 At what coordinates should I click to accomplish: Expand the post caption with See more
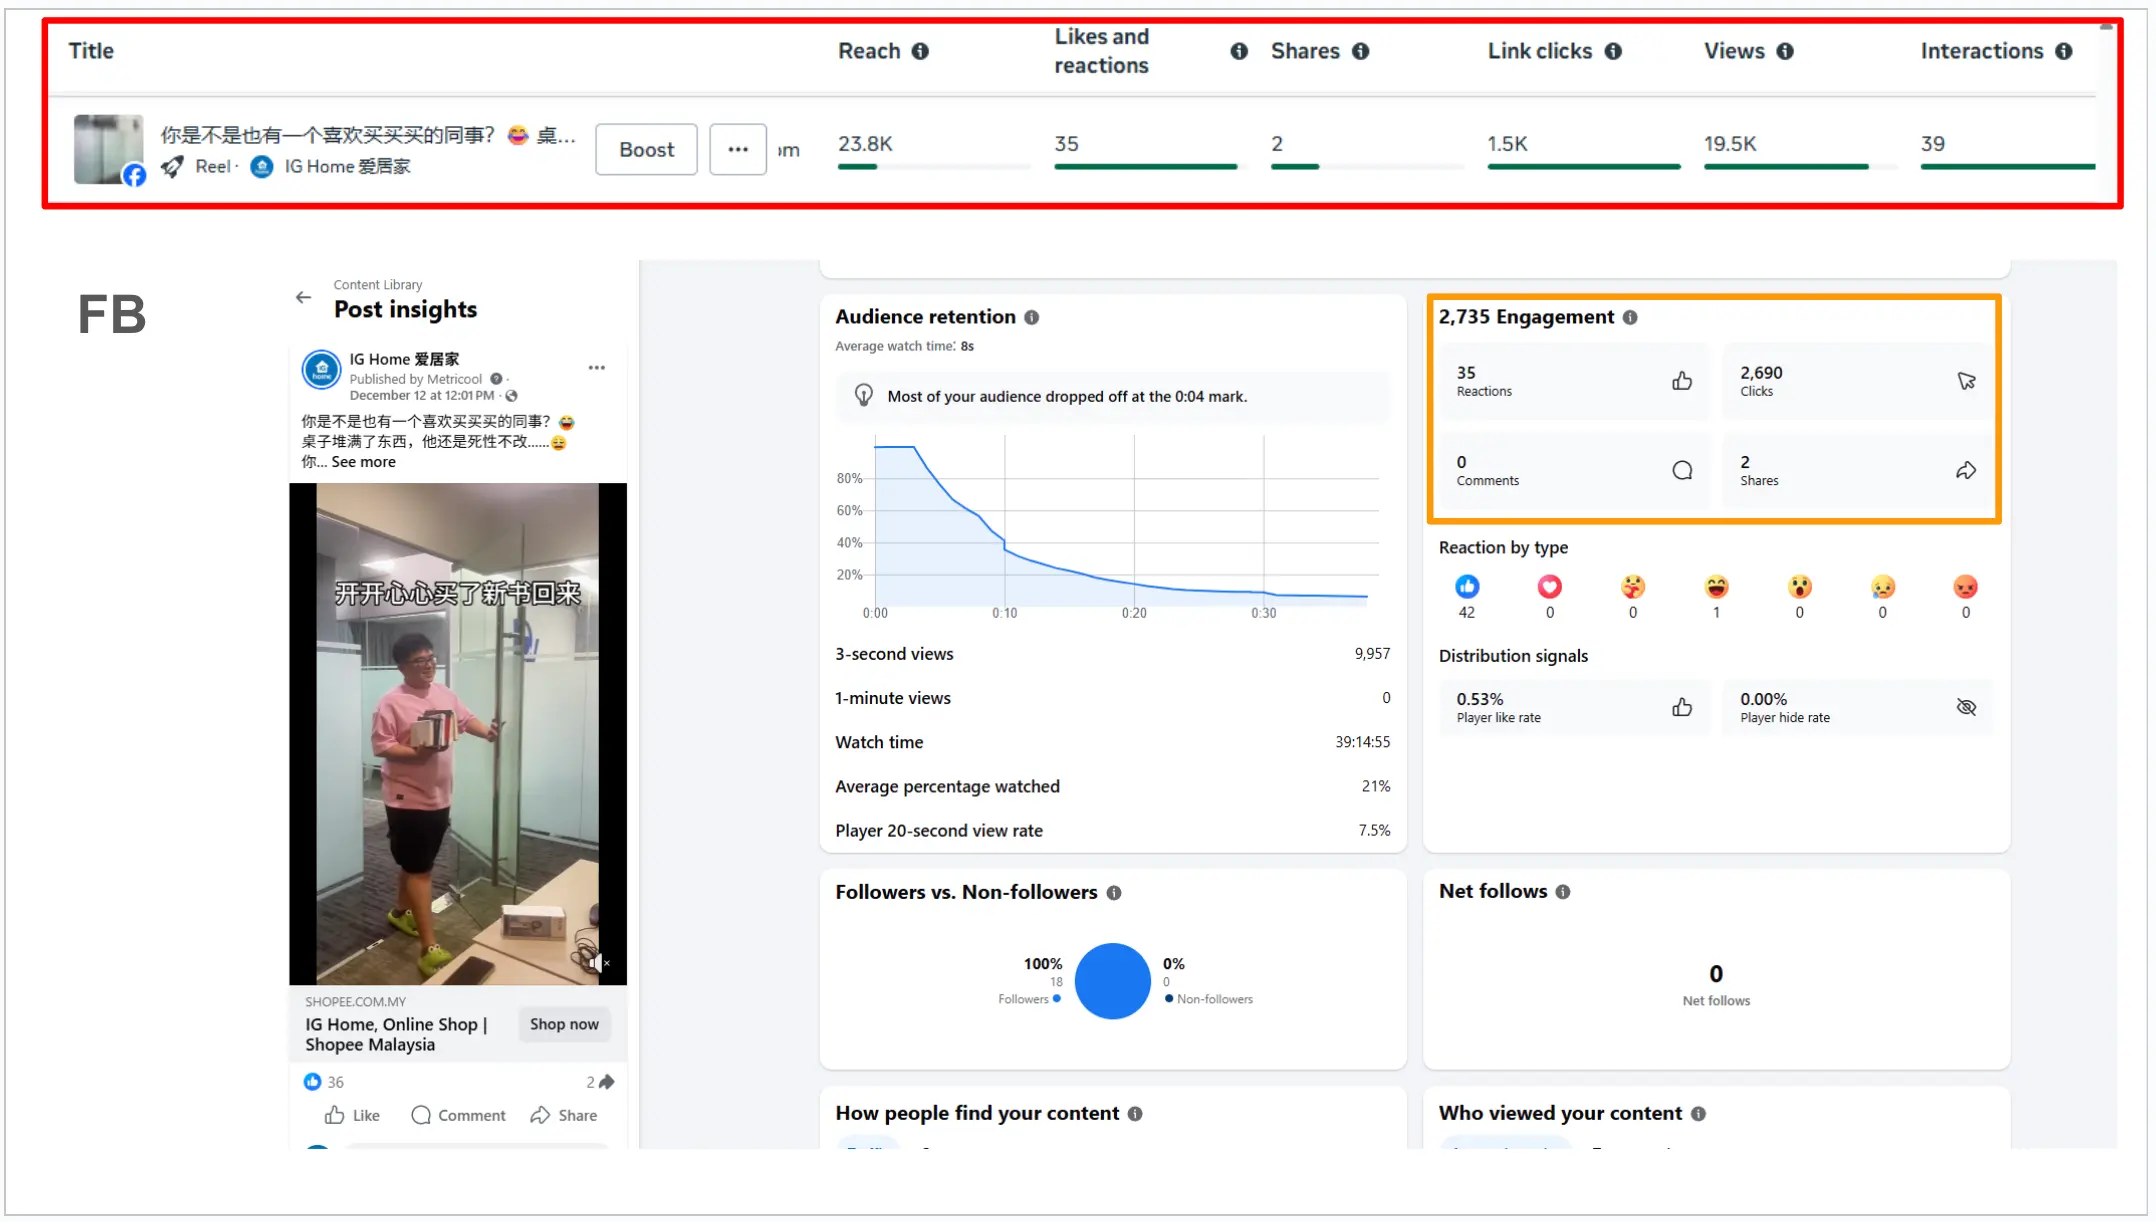coord(362,461)
